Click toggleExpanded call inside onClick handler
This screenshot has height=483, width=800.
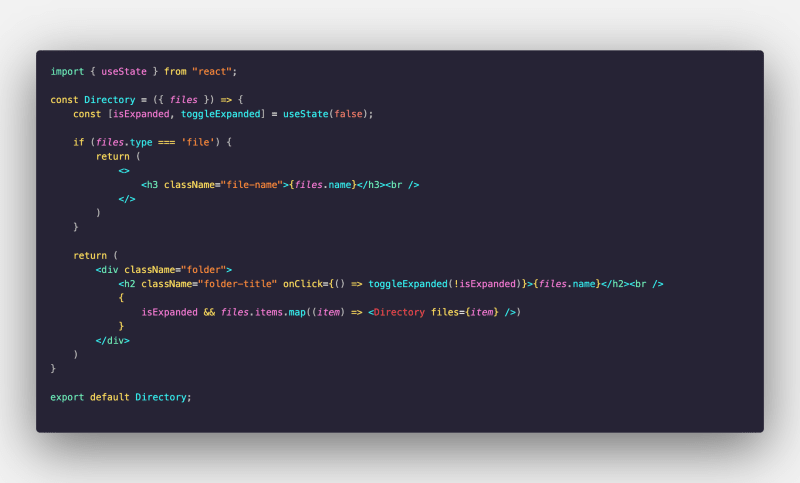(408, 284)
